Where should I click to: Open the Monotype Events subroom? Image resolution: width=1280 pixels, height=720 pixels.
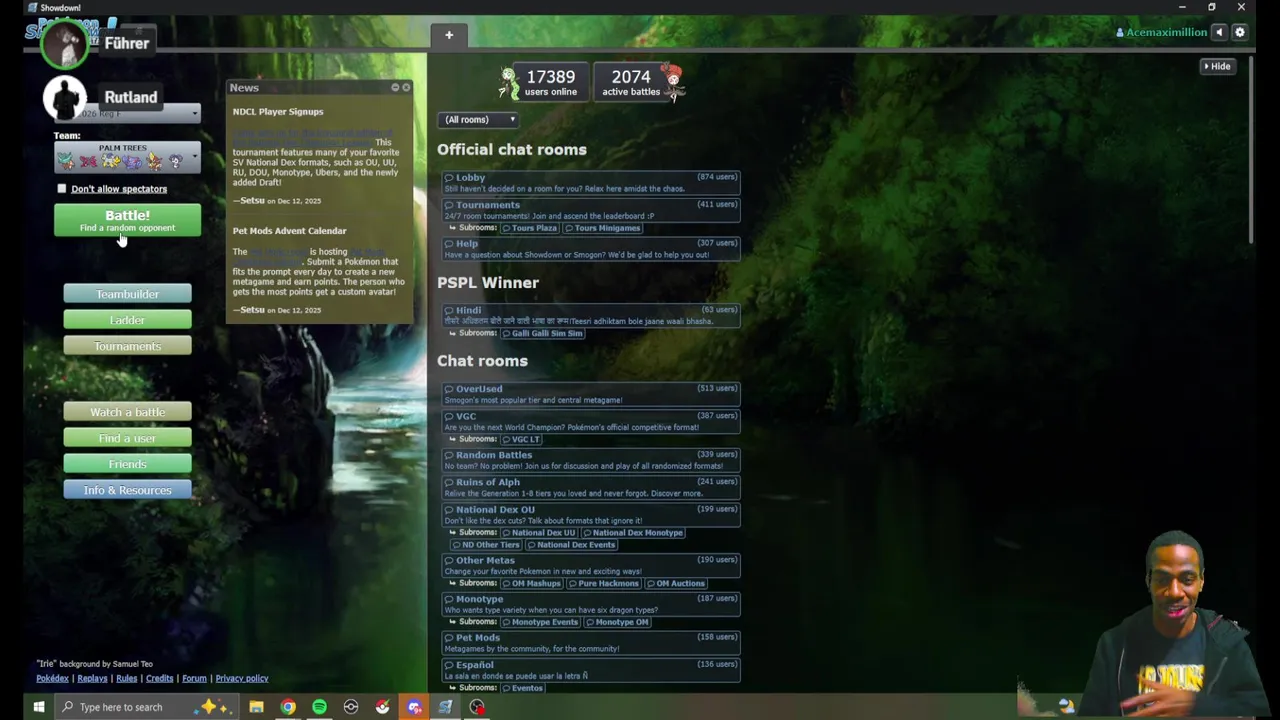tap(540, 622)
